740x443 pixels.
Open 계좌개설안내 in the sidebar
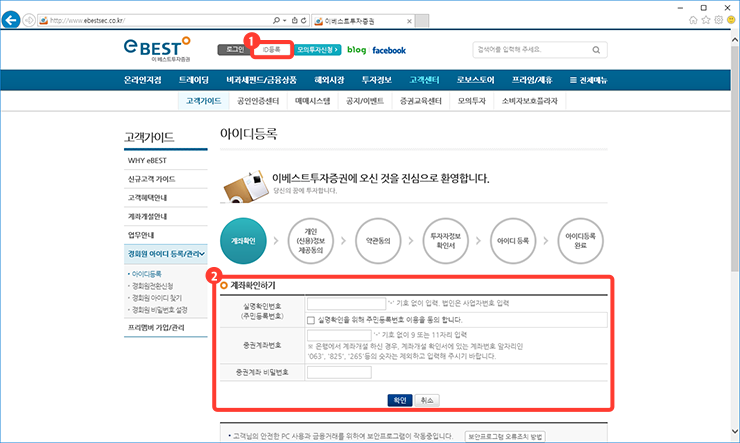(166, 217)
